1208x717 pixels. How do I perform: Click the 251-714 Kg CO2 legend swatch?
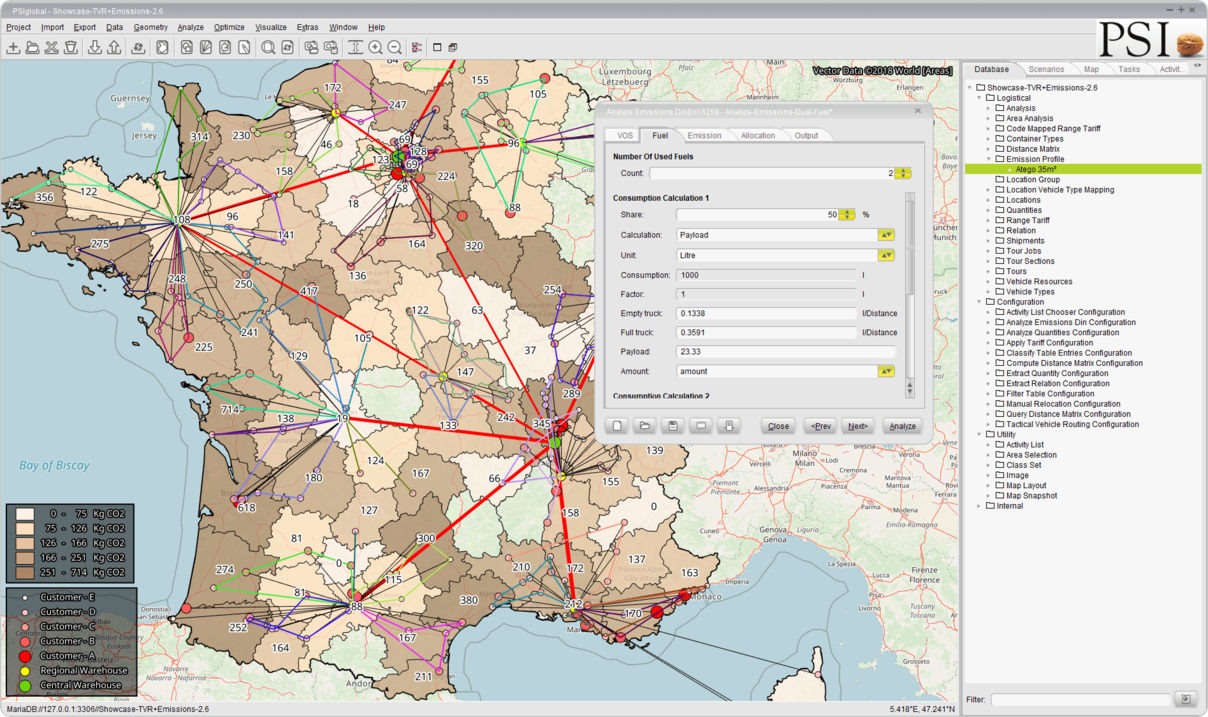24,573
